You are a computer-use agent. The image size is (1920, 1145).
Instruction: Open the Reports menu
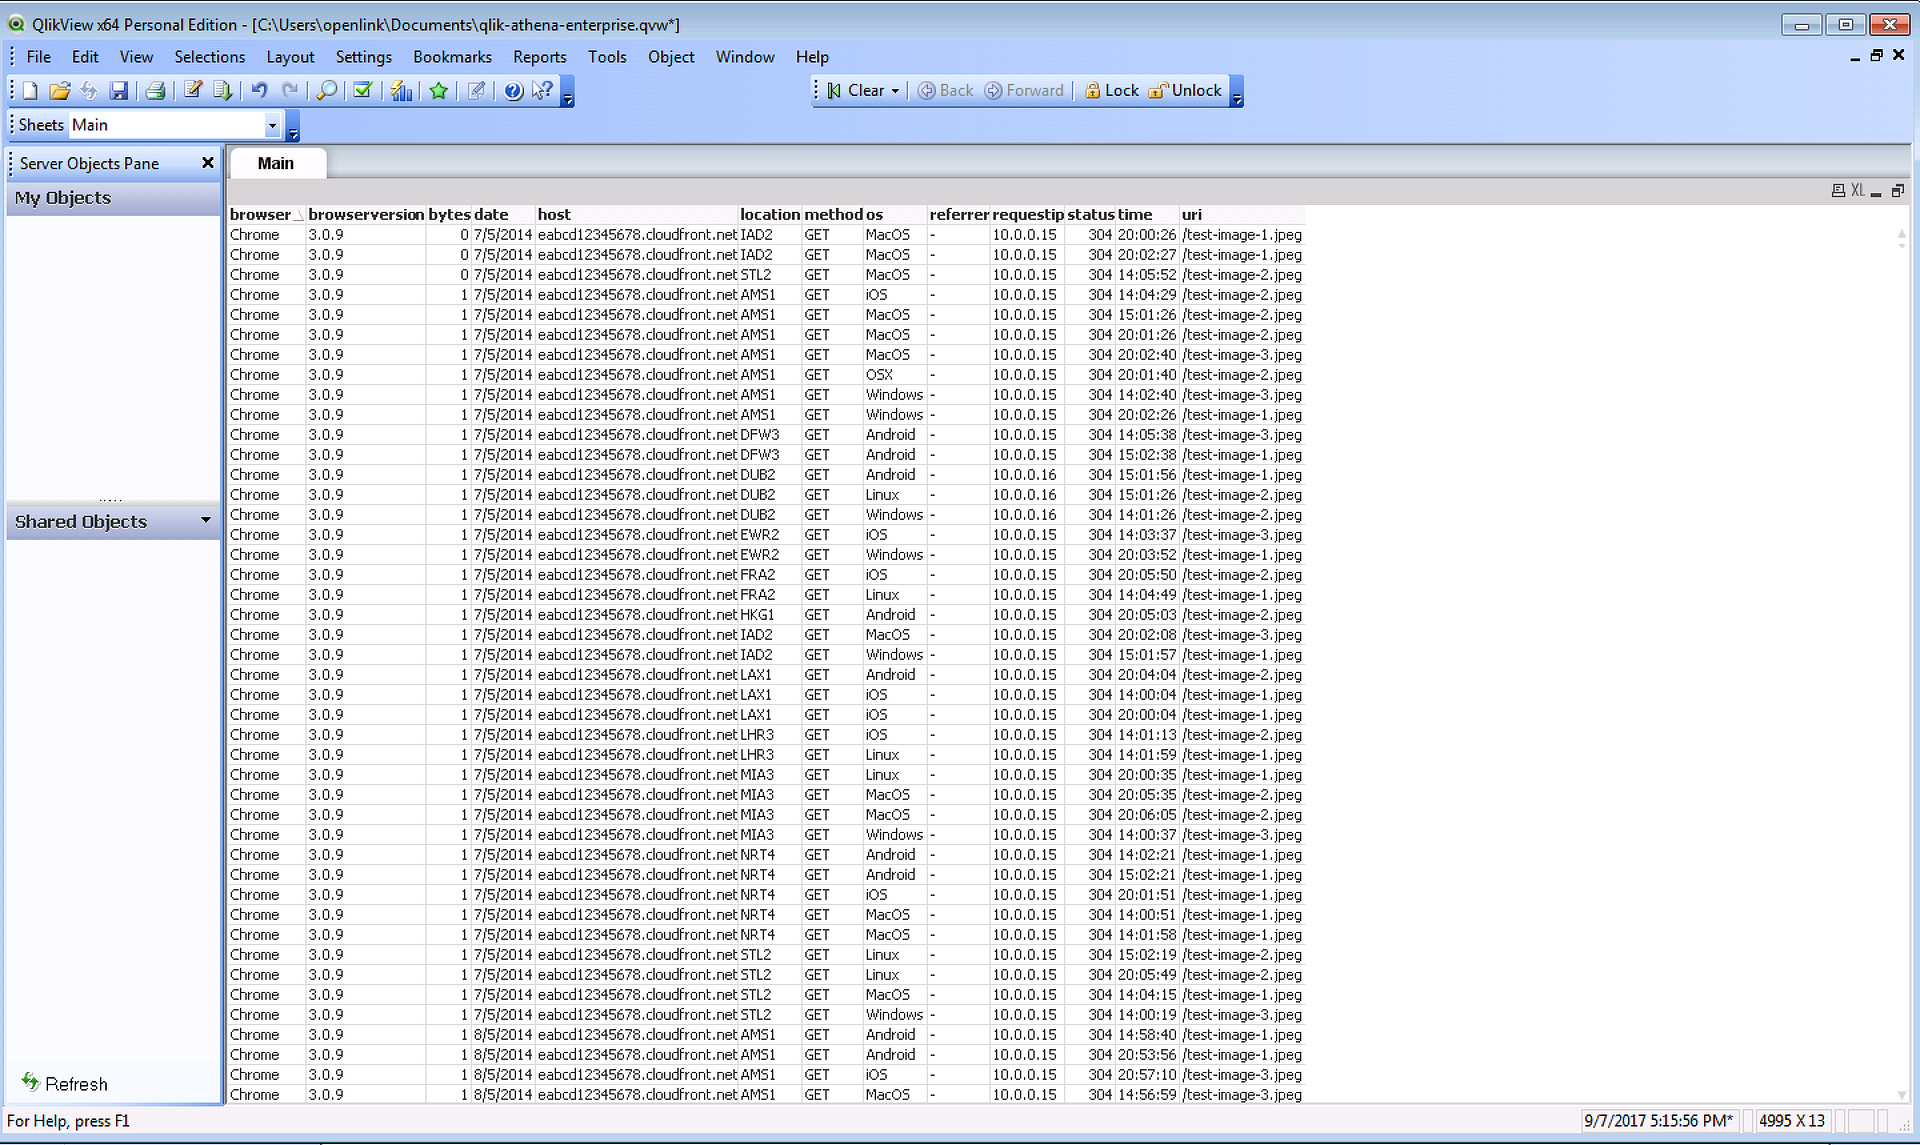click(540, 57)
